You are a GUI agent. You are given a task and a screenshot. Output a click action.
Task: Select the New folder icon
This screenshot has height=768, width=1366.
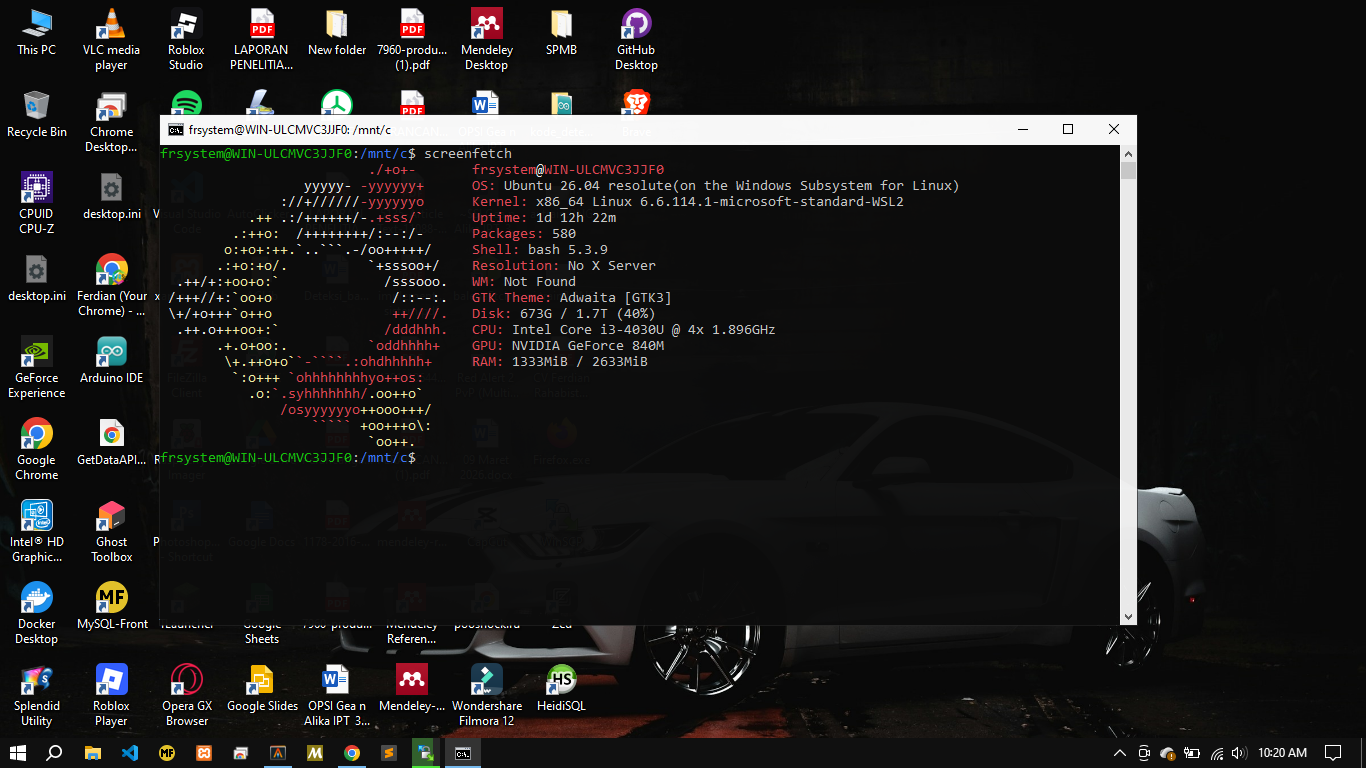pyautogui.click(x=337, y=32)
